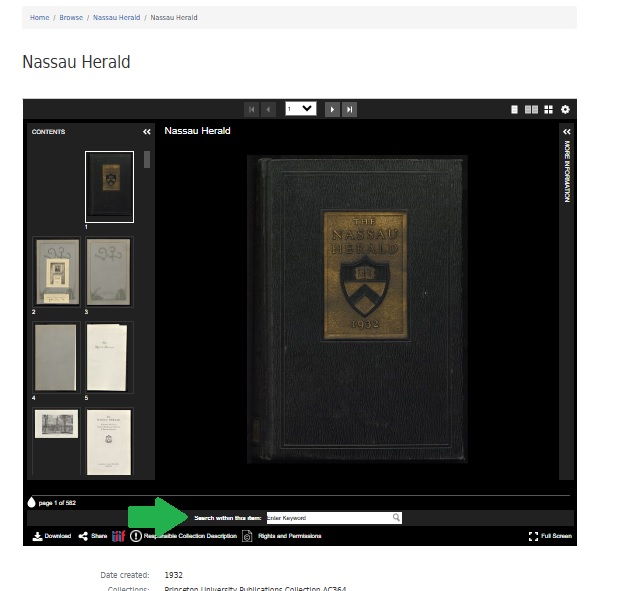
Task: Select page 4 thumbnail
Action: pyautogui.click(x=56, y=357)
